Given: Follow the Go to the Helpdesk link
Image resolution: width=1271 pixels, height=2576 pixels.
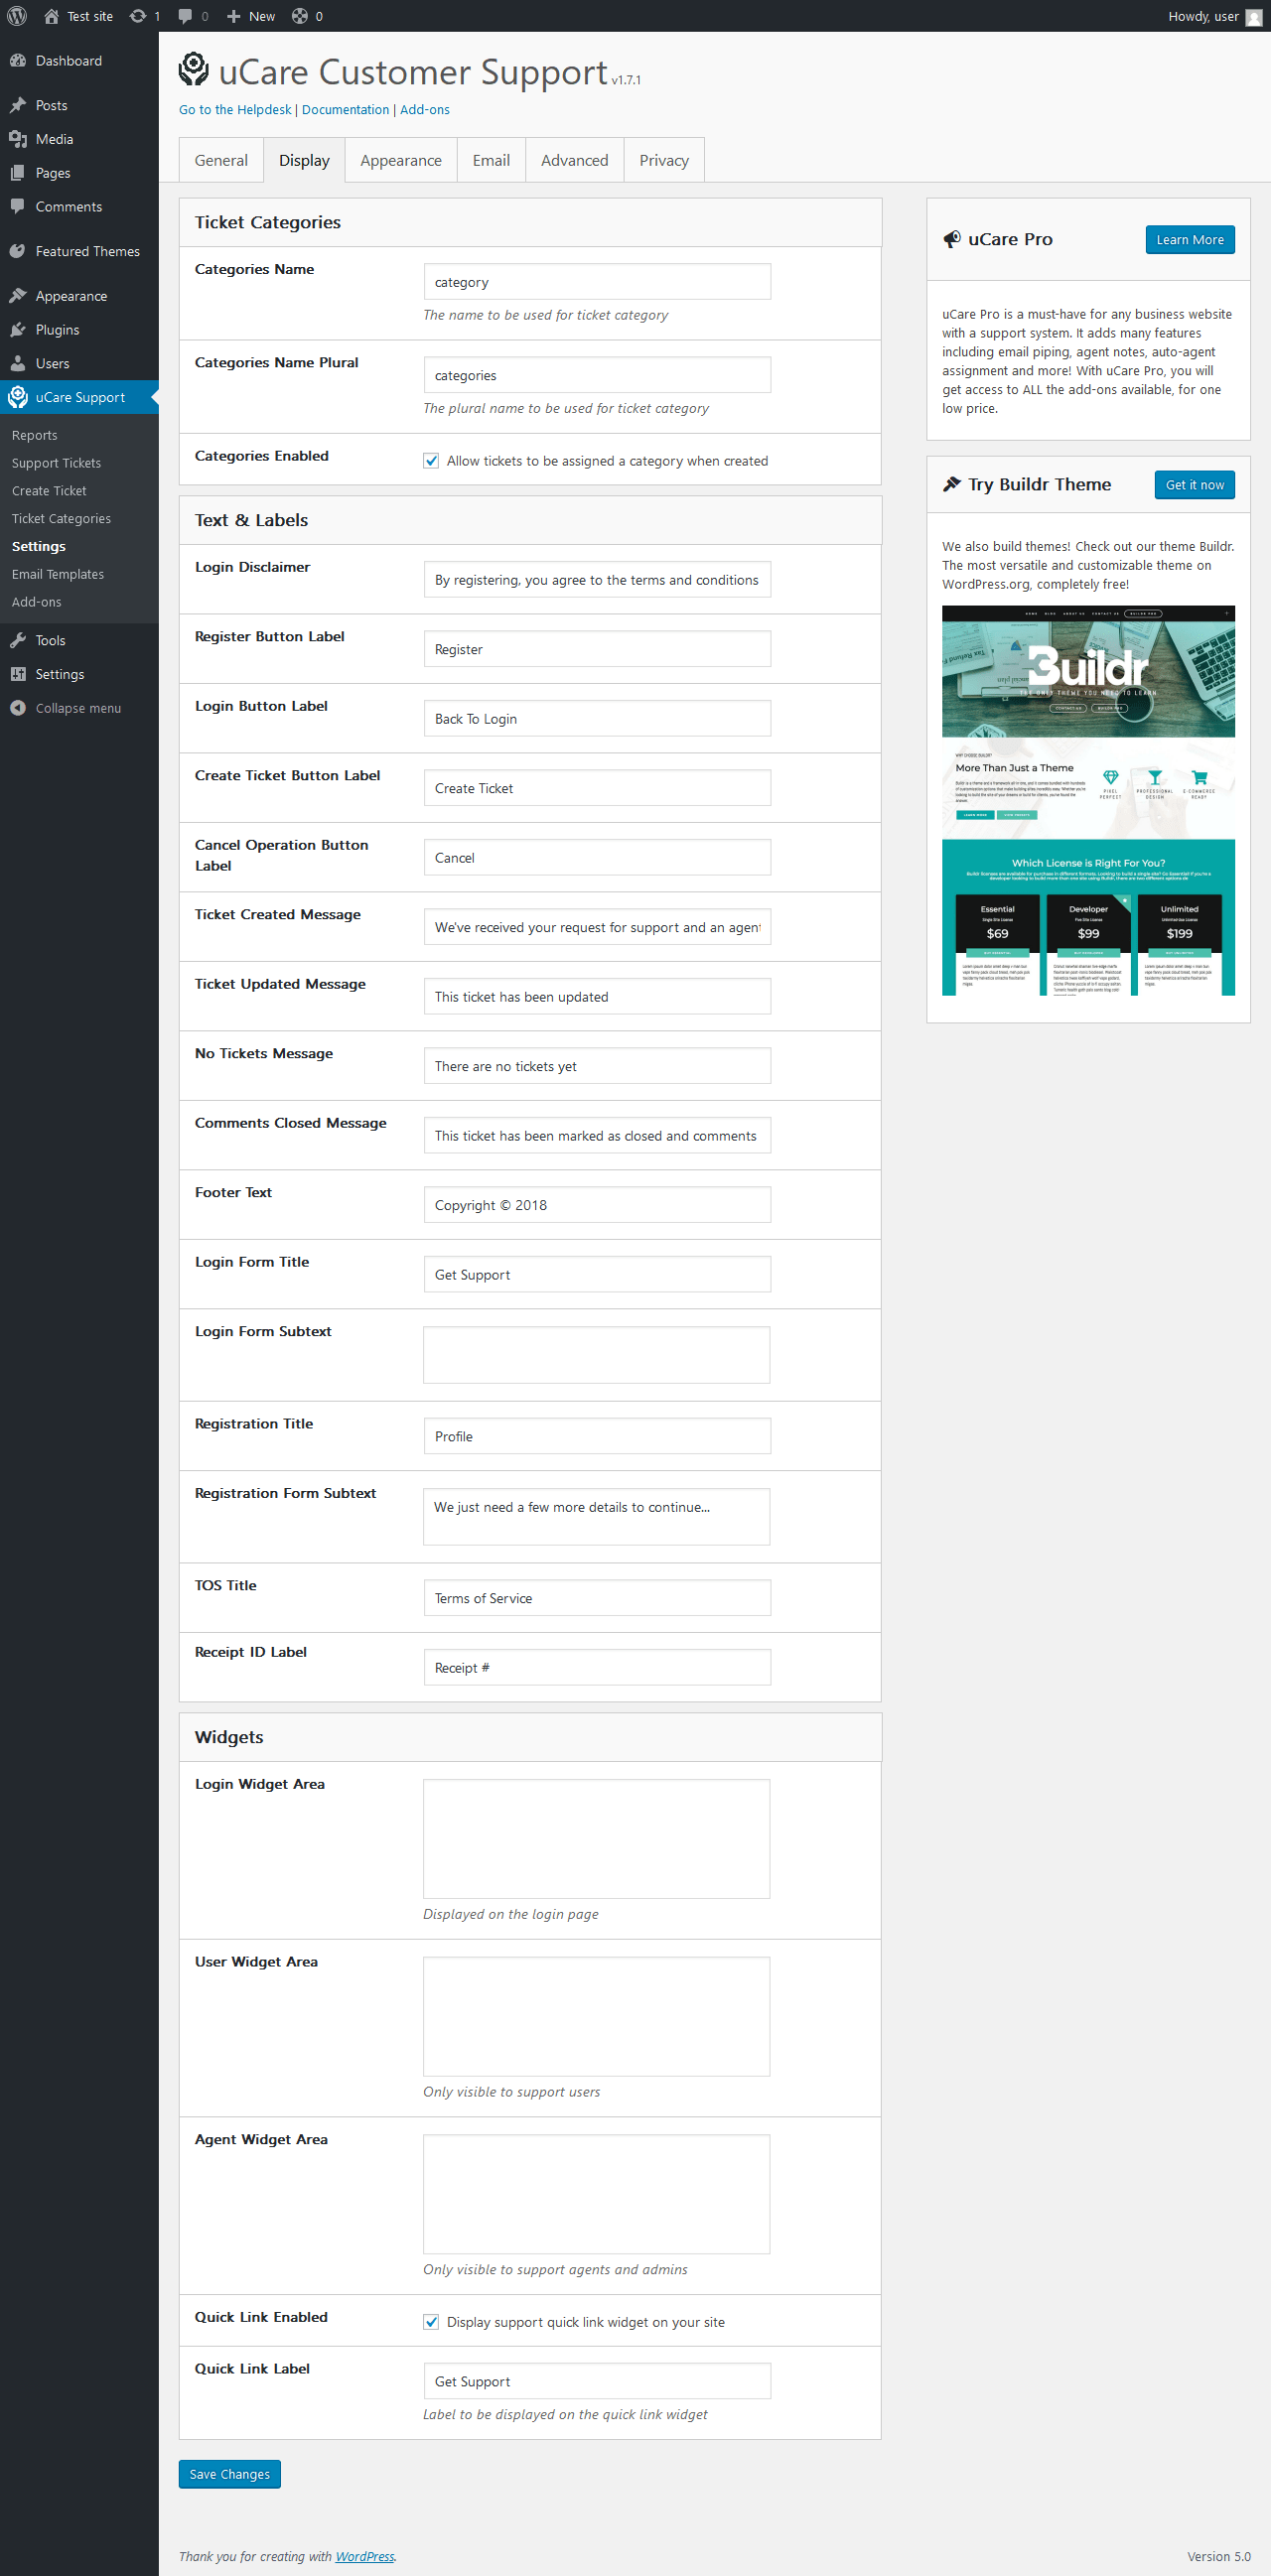Looking at the screenshot, I should coord(235,110).
